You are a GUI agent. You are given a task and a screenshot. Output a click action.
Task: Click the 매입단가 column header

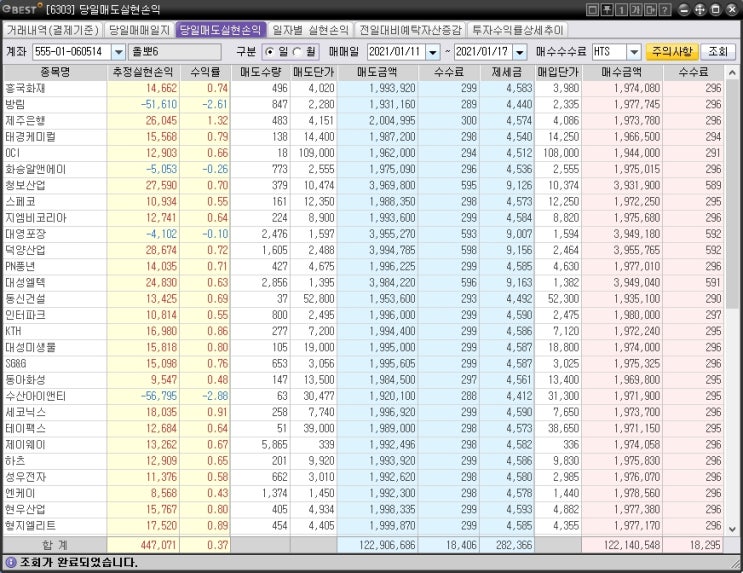pos(558,73)
